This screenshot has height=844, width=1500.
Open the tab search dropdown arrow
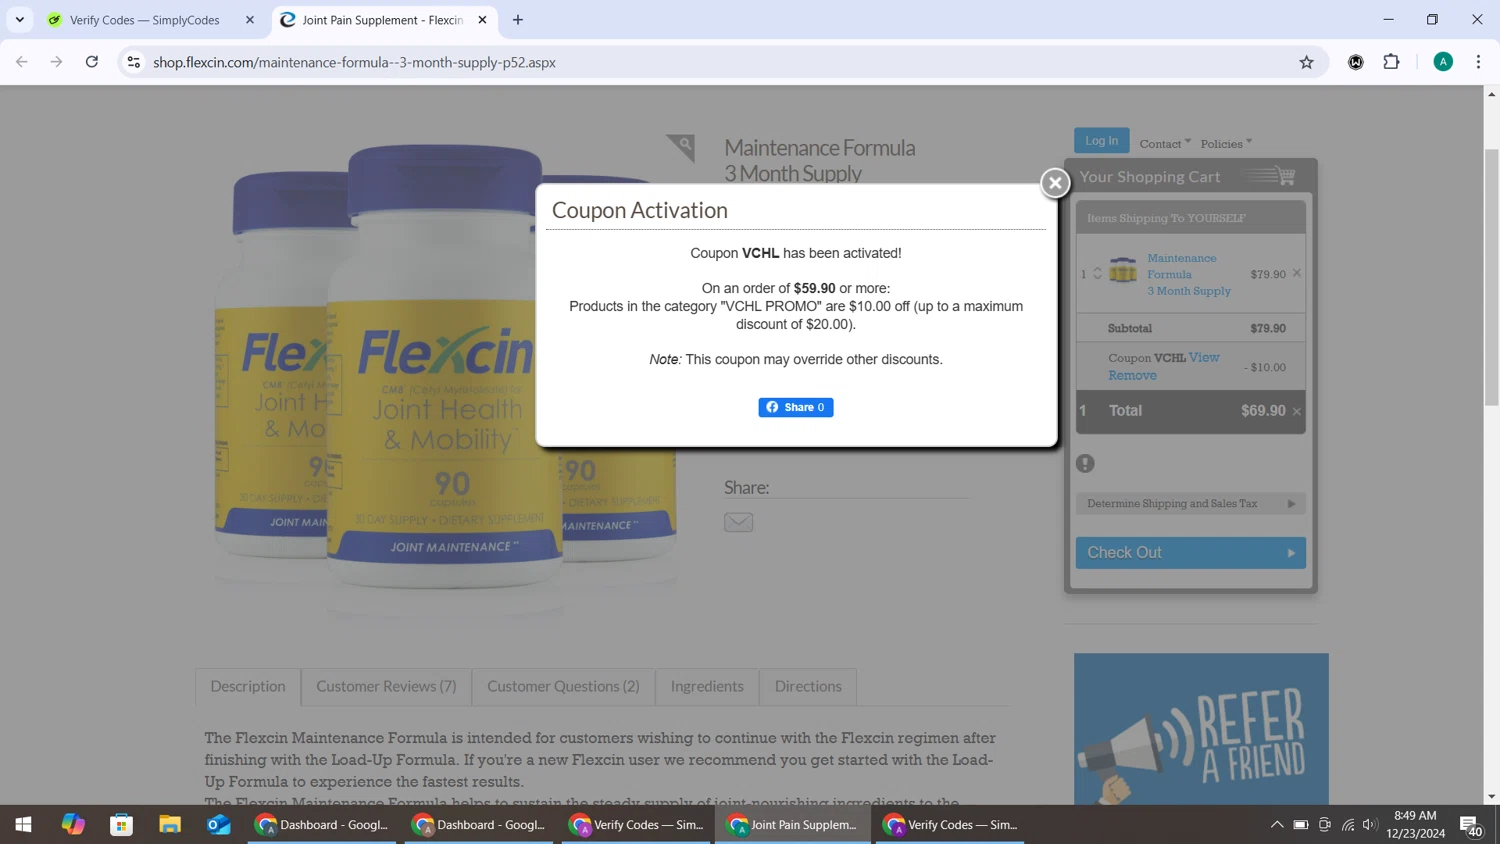[20, 20]
